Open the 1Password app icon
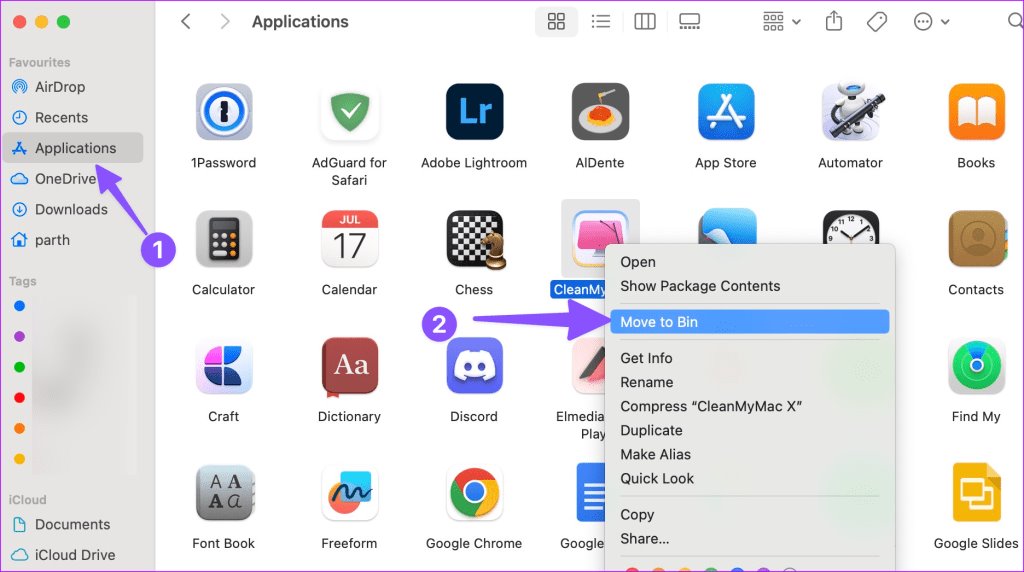Viewport: 1024px width, 572px height. click(223, 112)
